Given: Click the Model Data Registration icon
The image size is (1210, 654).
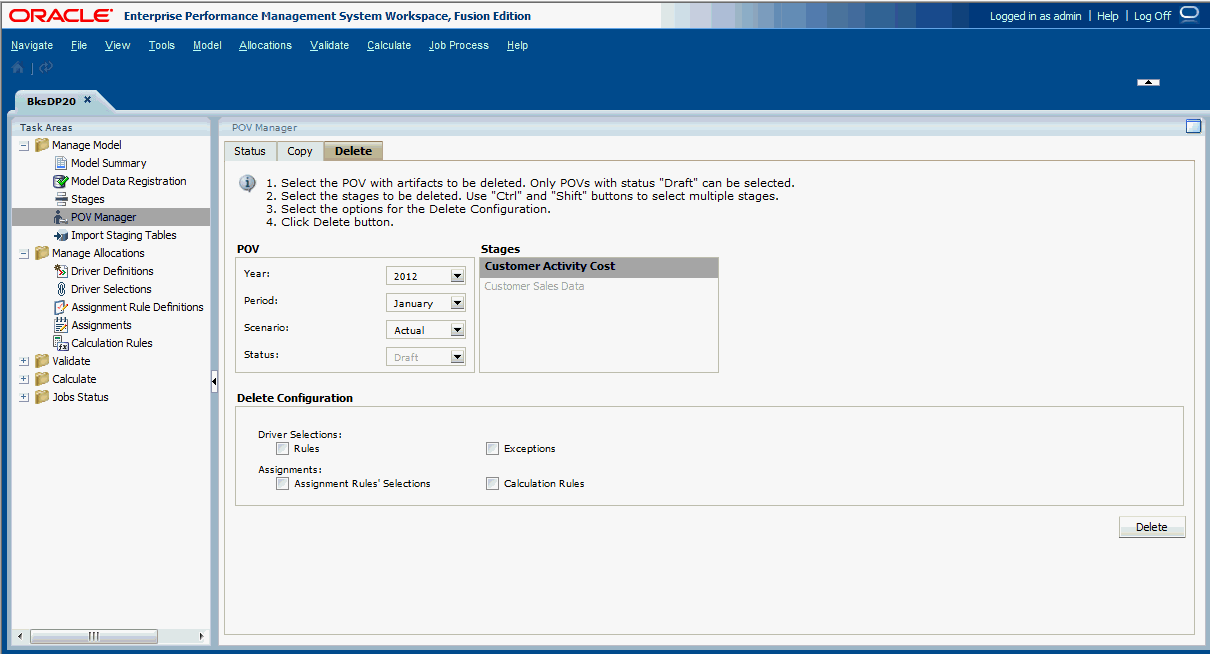Looking at the screenshot, I should tap(61, 181).
